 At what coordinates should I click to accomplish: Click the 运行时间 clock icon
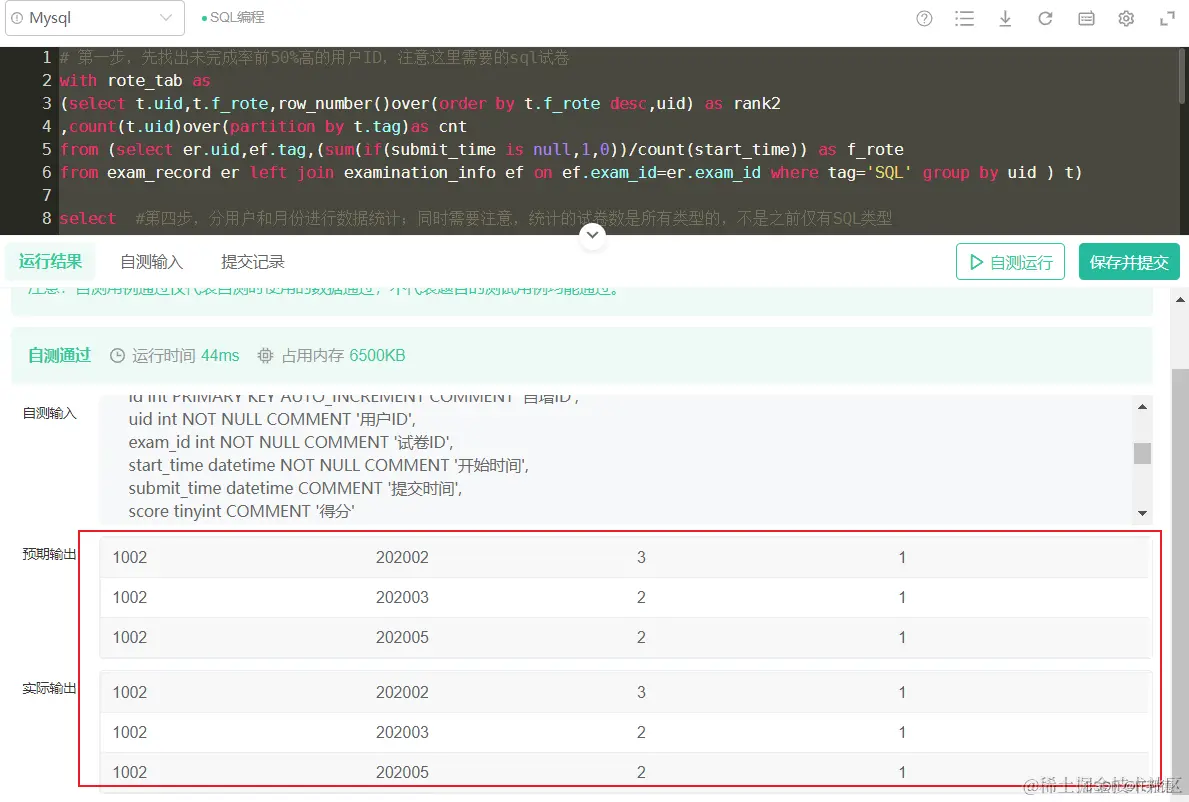(117, 356)
